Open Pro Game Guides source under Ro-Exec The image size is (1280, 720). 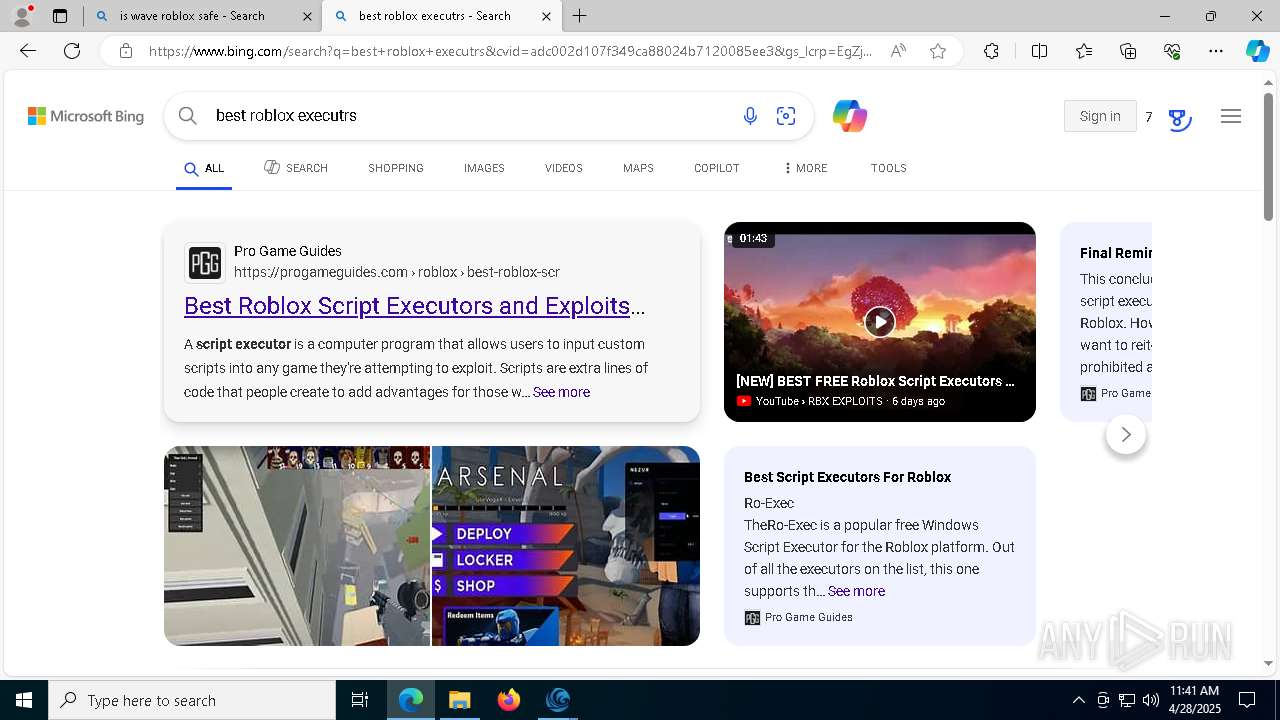(798, 618)
